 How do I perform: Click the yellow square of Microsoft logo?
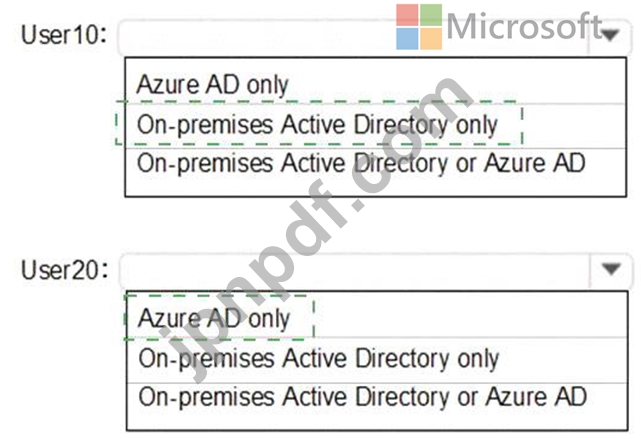[x=431, y=39]
